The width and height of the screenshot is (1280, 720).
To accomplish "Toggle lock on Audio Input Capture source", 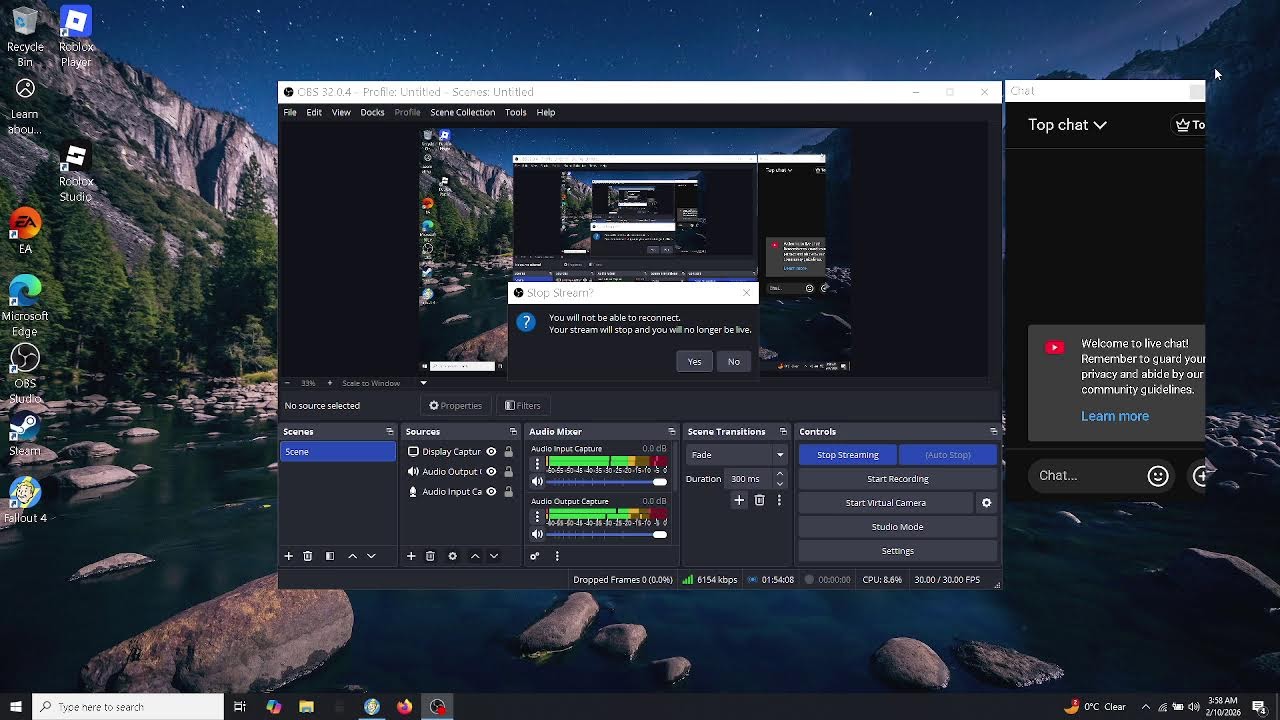I will (x=508, y=492).
